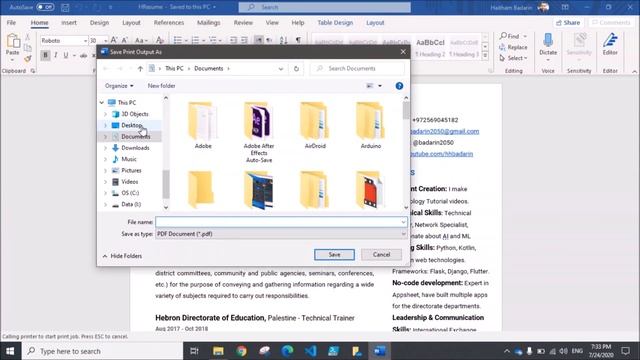Click the Windows Start button
Screen dimensions: 640x360
[10, 351]
